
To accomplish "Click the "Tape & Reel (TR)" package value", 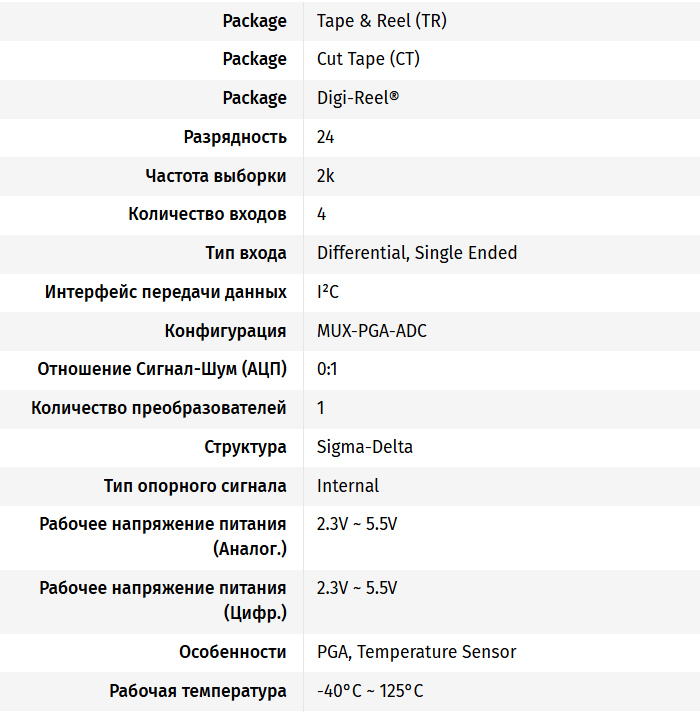I will (x=381, y=21).
